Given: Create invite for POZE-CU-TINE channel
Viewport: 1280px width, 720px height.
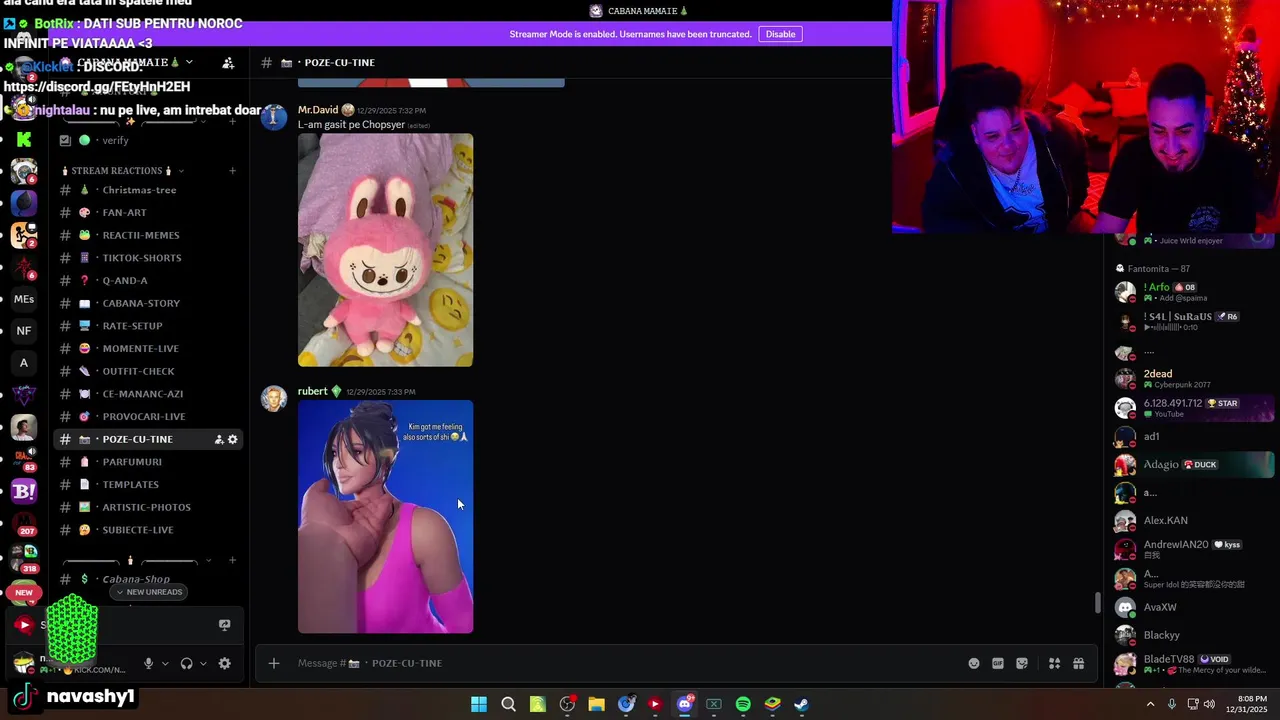Looking at the screenshot, I should (218, 439).
